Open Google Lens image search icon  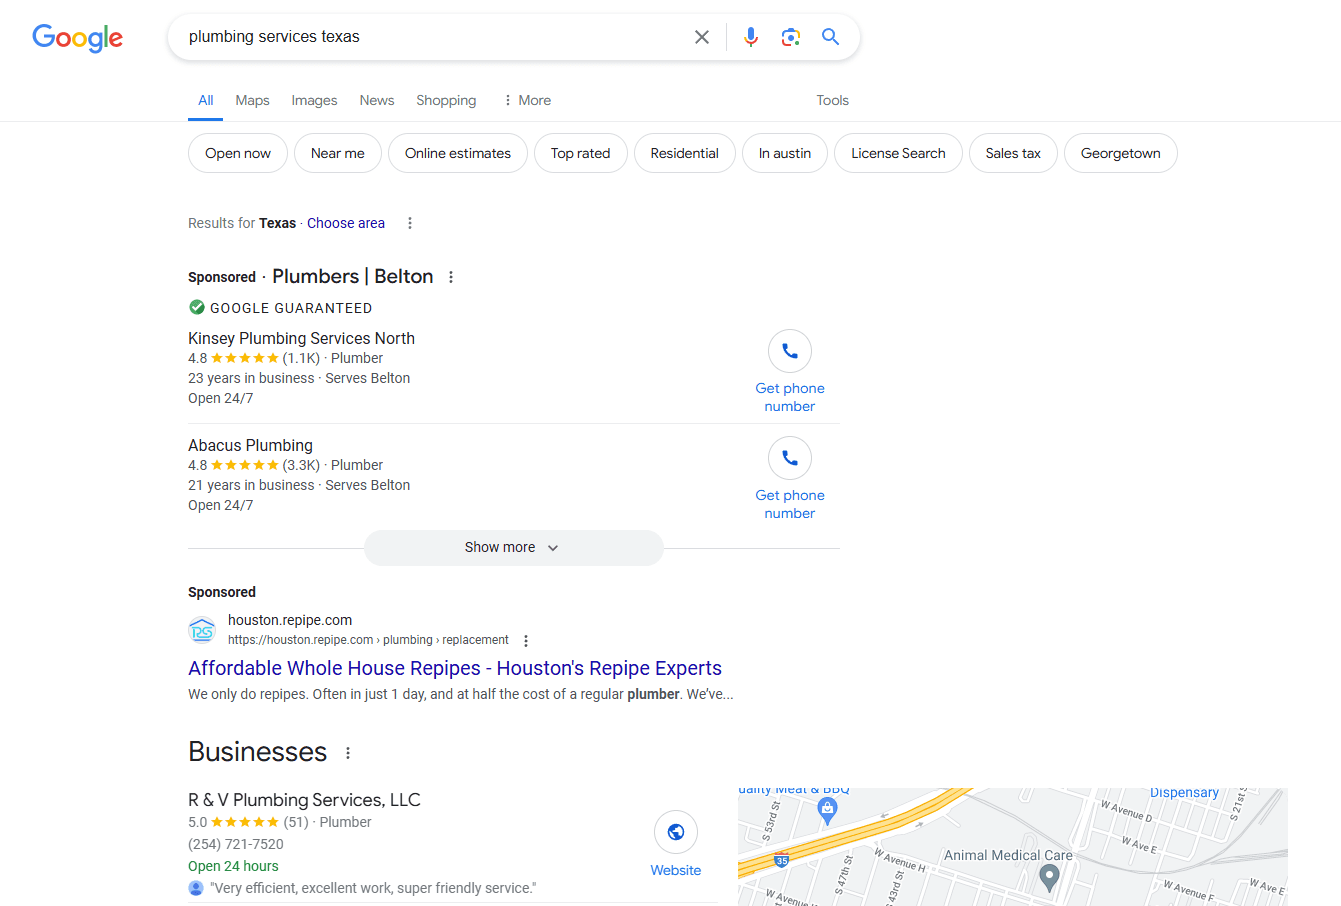(x=791, y=37)
